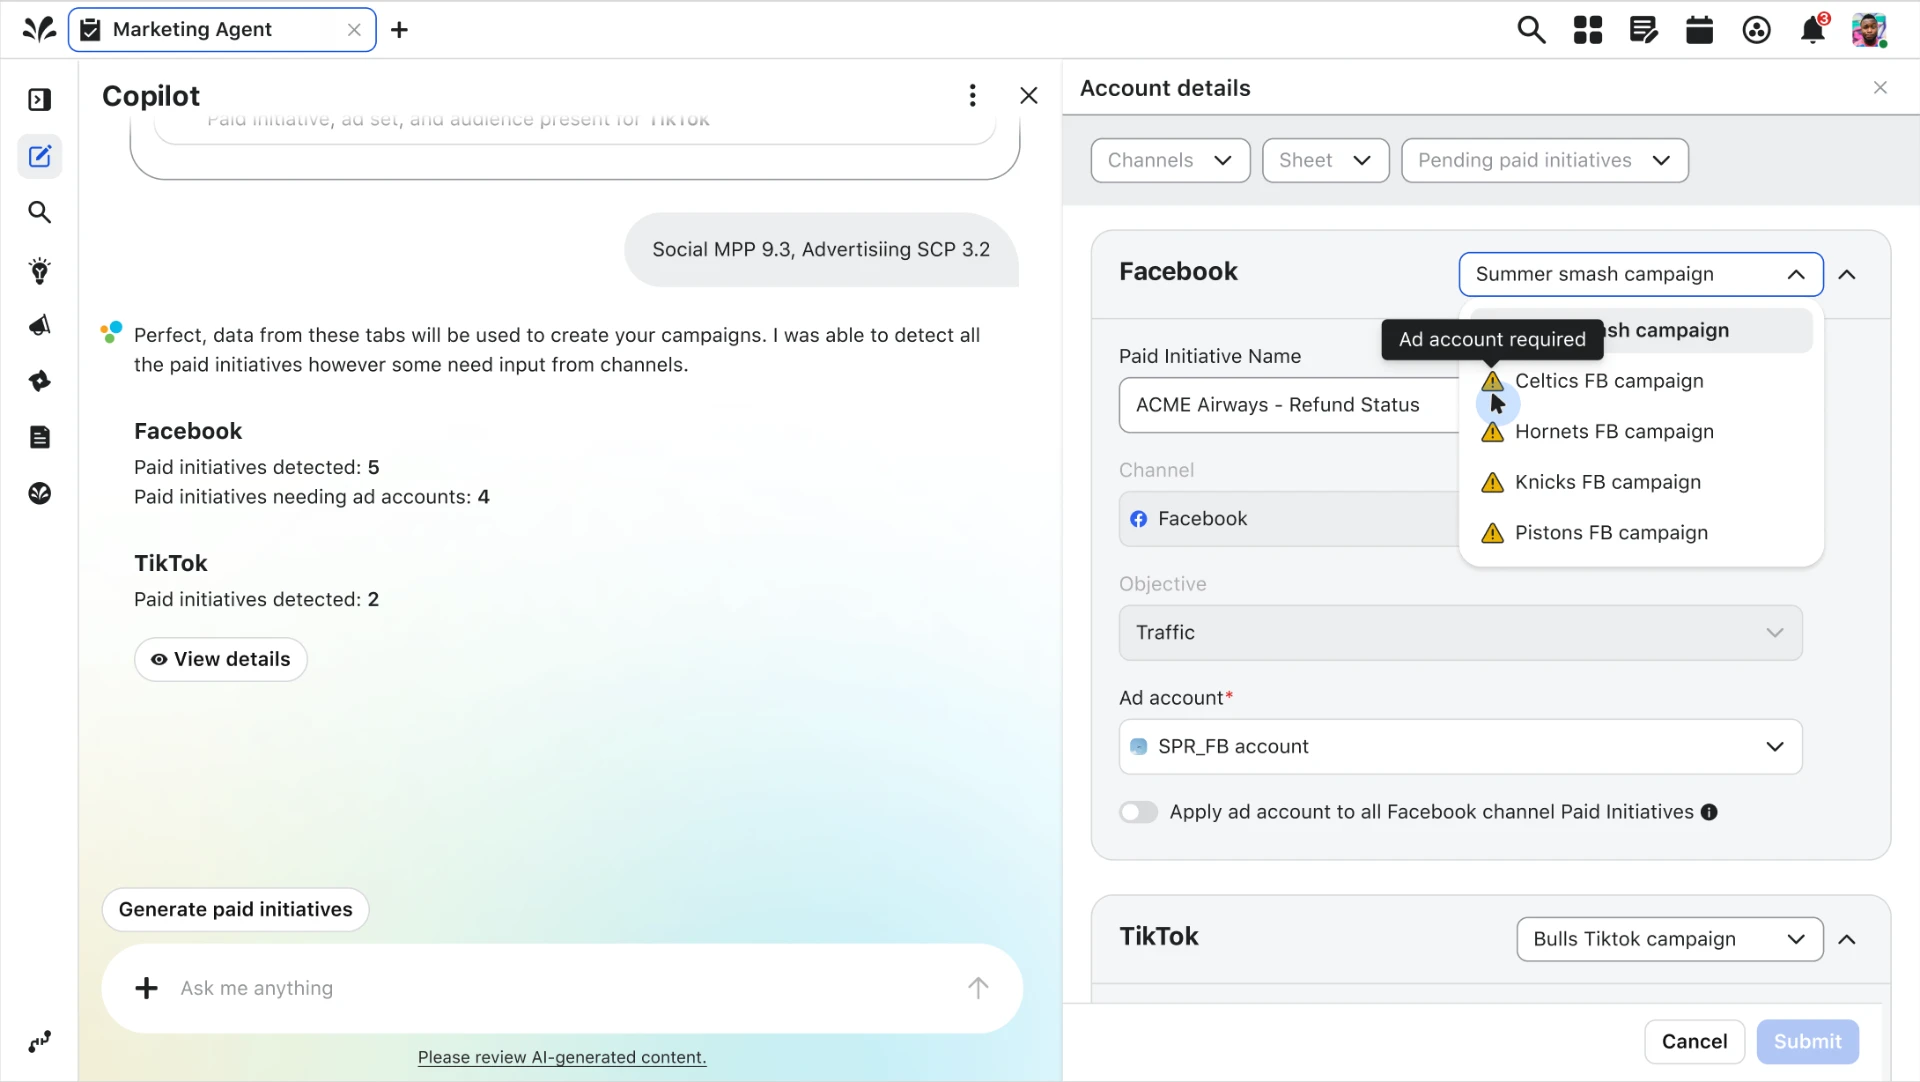Open the tag icon in sidebar
Image resolution: width=1920 pixels, height=1082 pixels.
pos(40,381)
